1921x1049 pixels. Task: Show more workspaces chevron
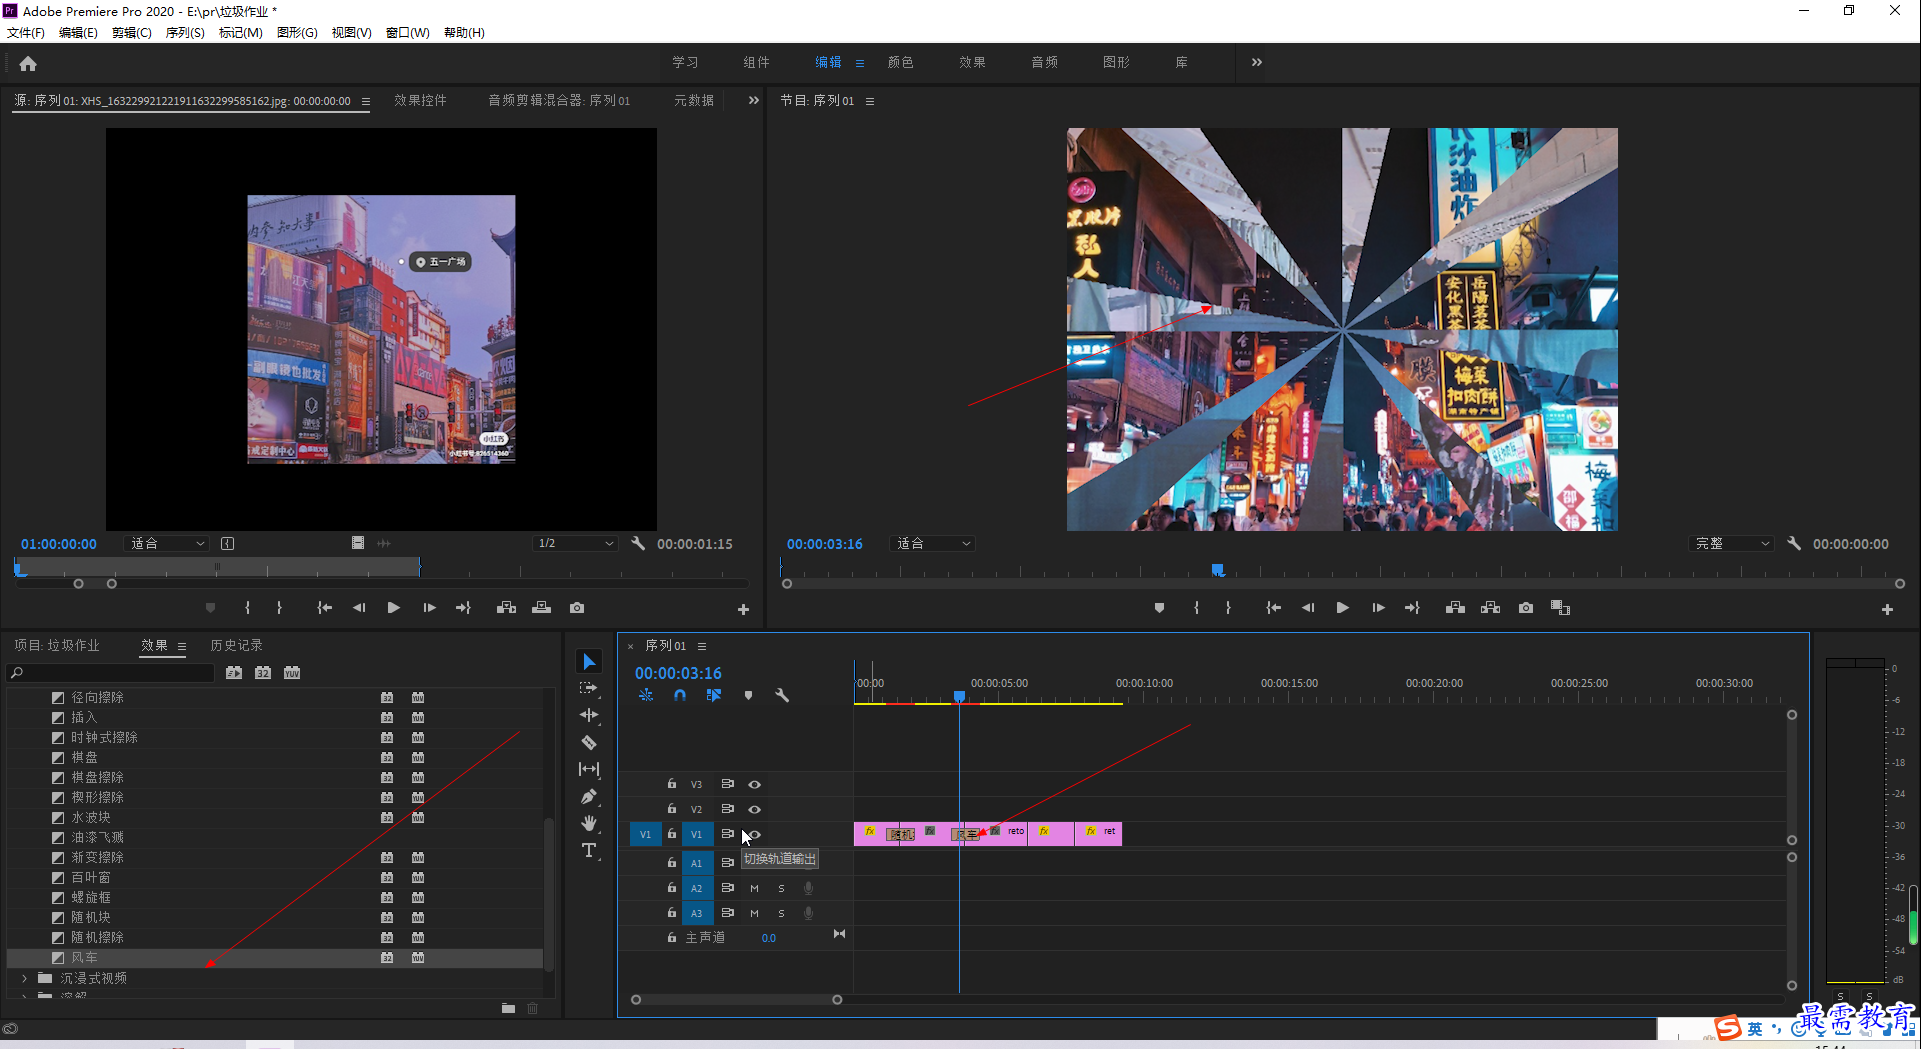click(1256, 62)
